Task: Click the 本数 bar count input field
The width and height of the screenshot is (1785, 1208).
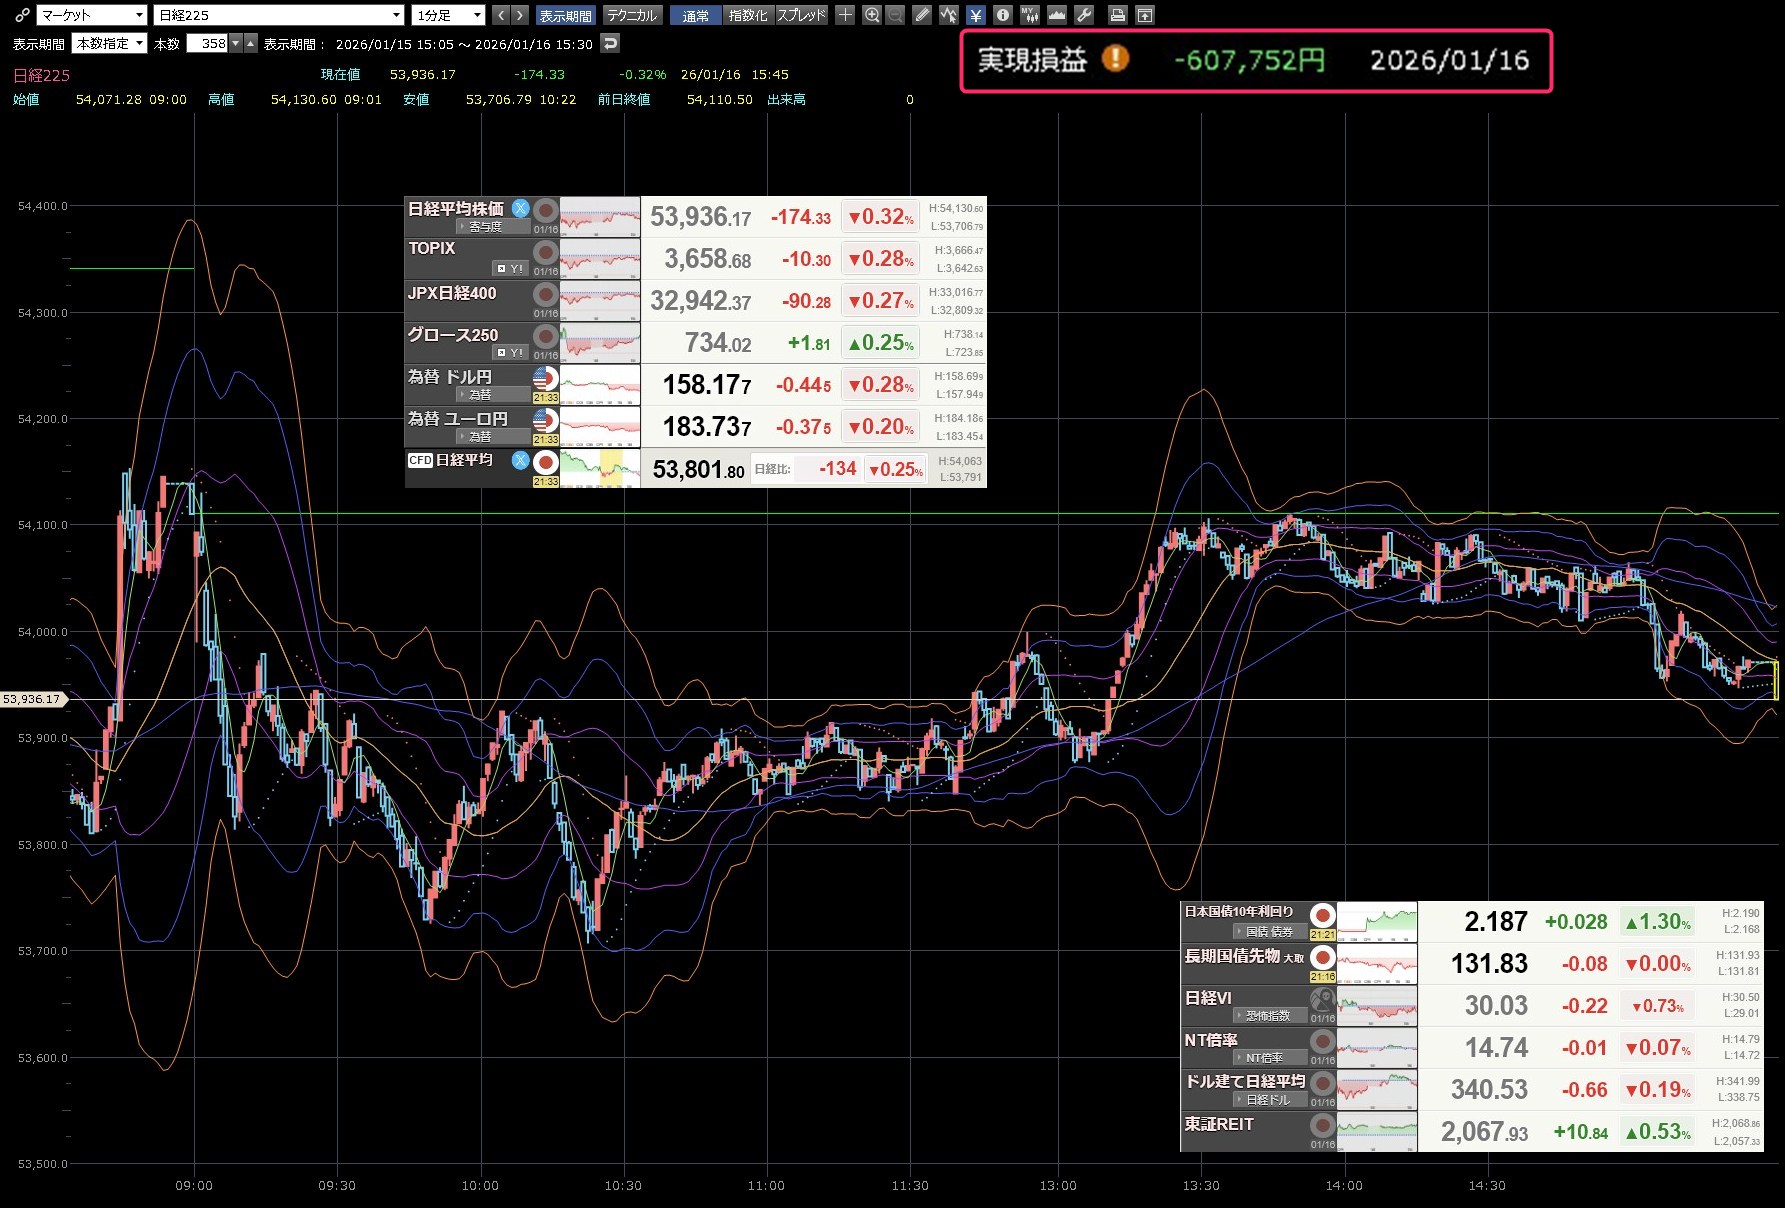Action: (x=208, y=44)
